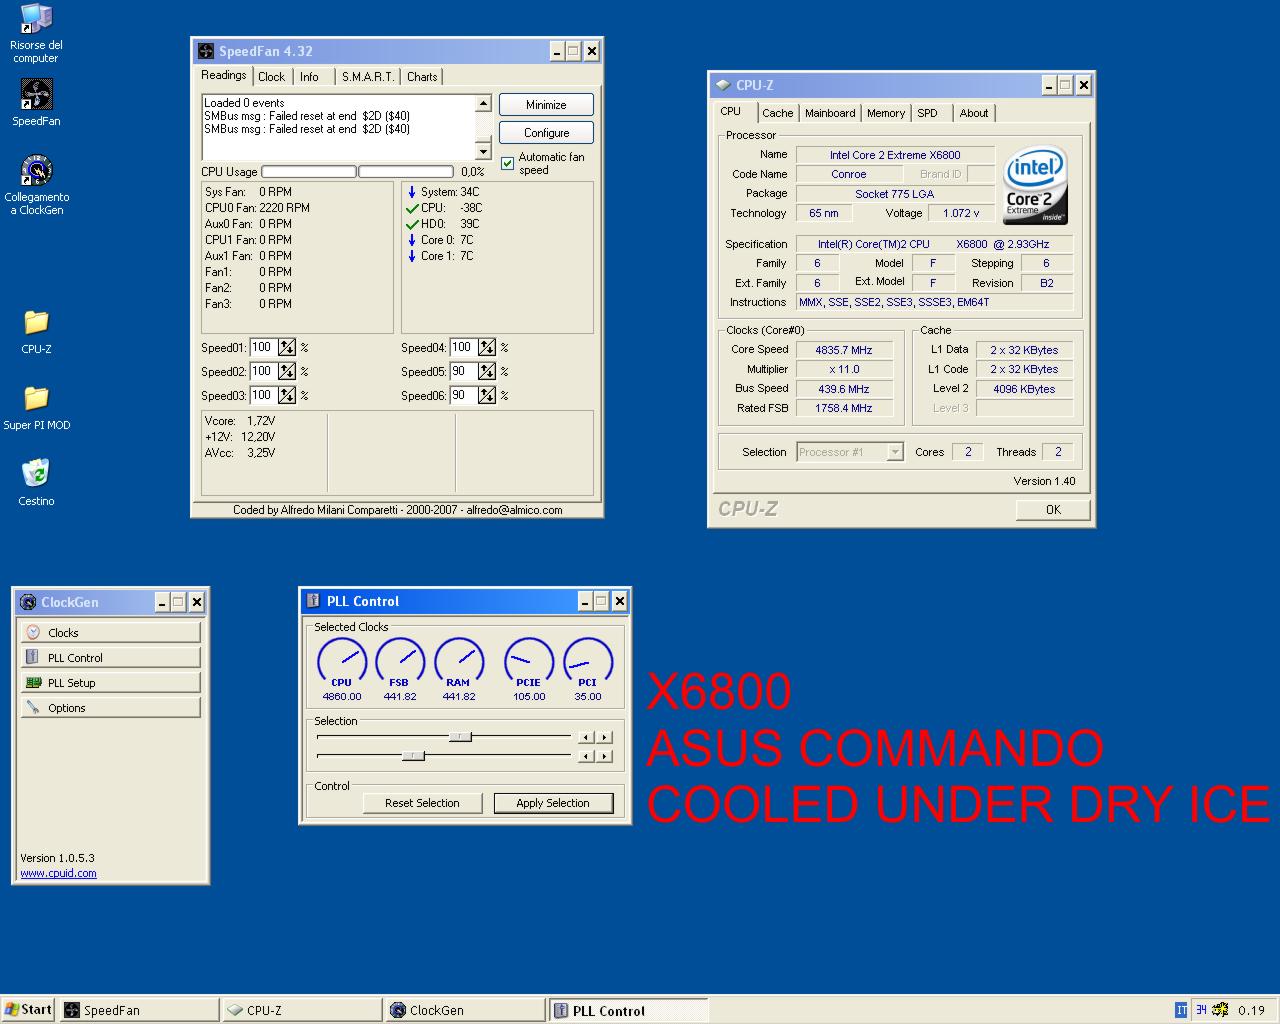Adjust the Speed01 spinner arrows
The height and width of the screenshot is (1024, 1280).
click(x=287, y=347)
